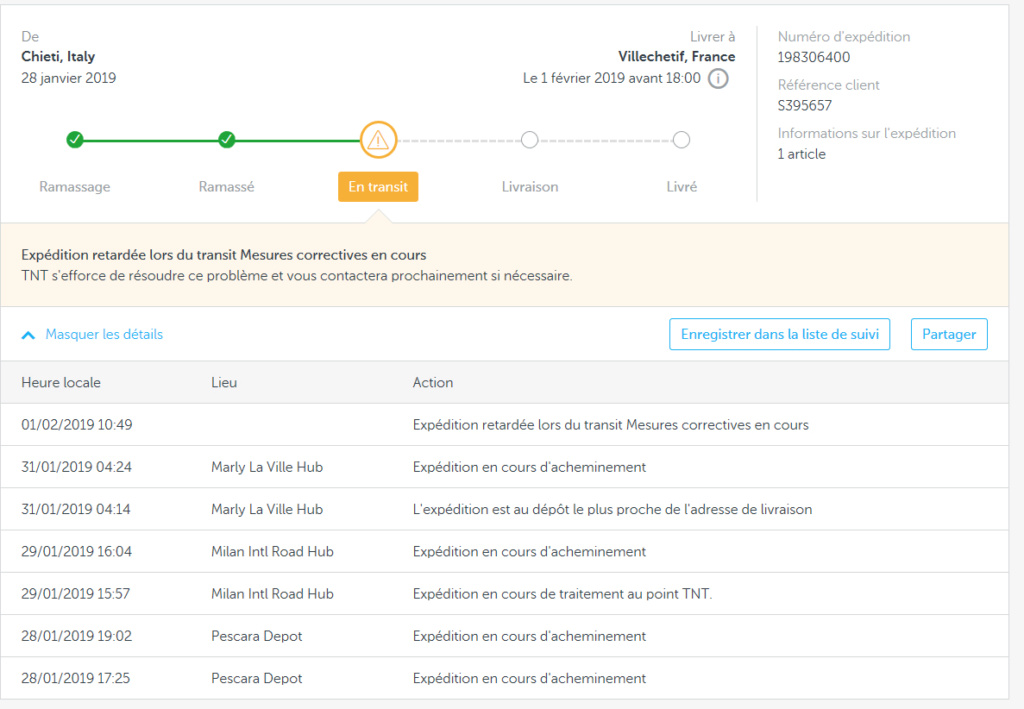Image resolution: width=1024 pixels, height=709 pixels.
Task: Click the 29/01/2019 15:57 timestamp
Action: click(76, 594)
